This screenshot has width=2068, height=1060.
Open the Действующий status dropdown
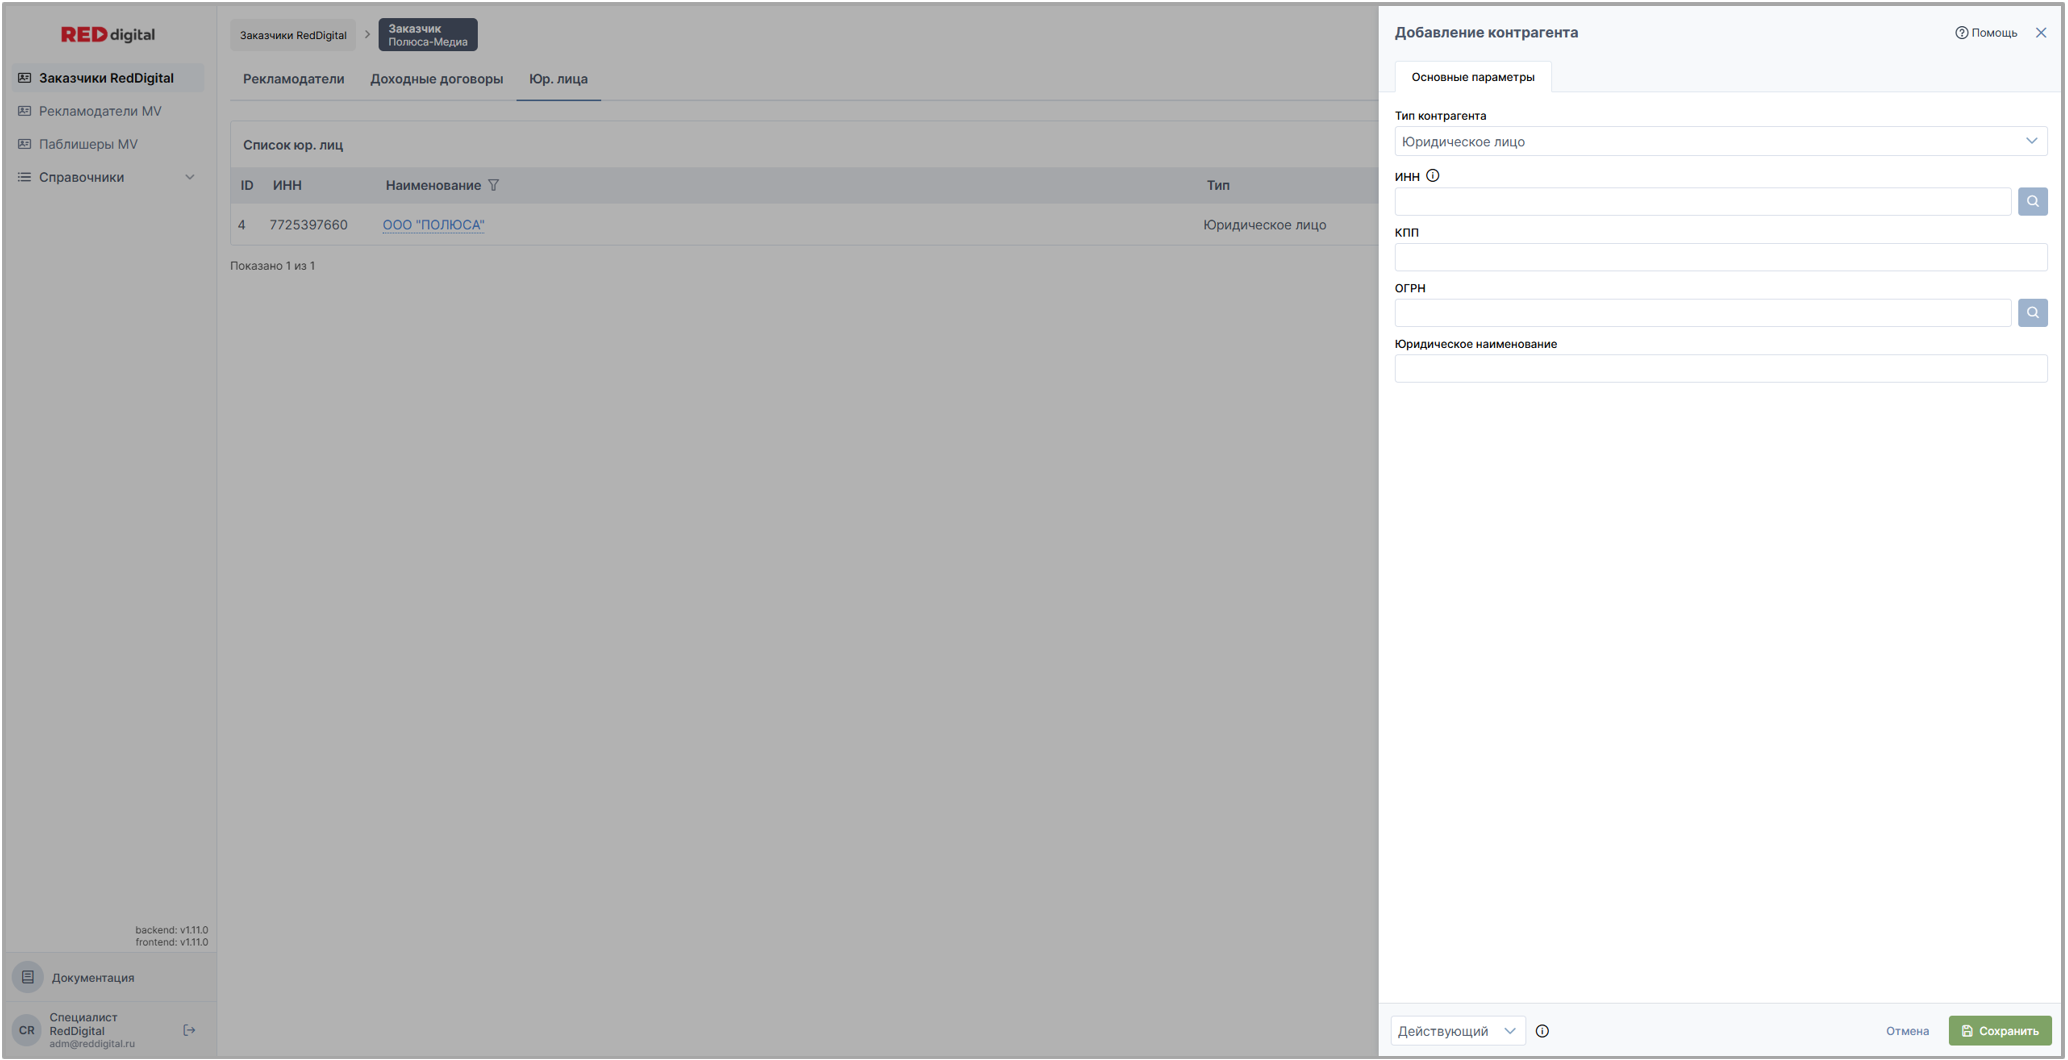click(x=1457, y=1031)
